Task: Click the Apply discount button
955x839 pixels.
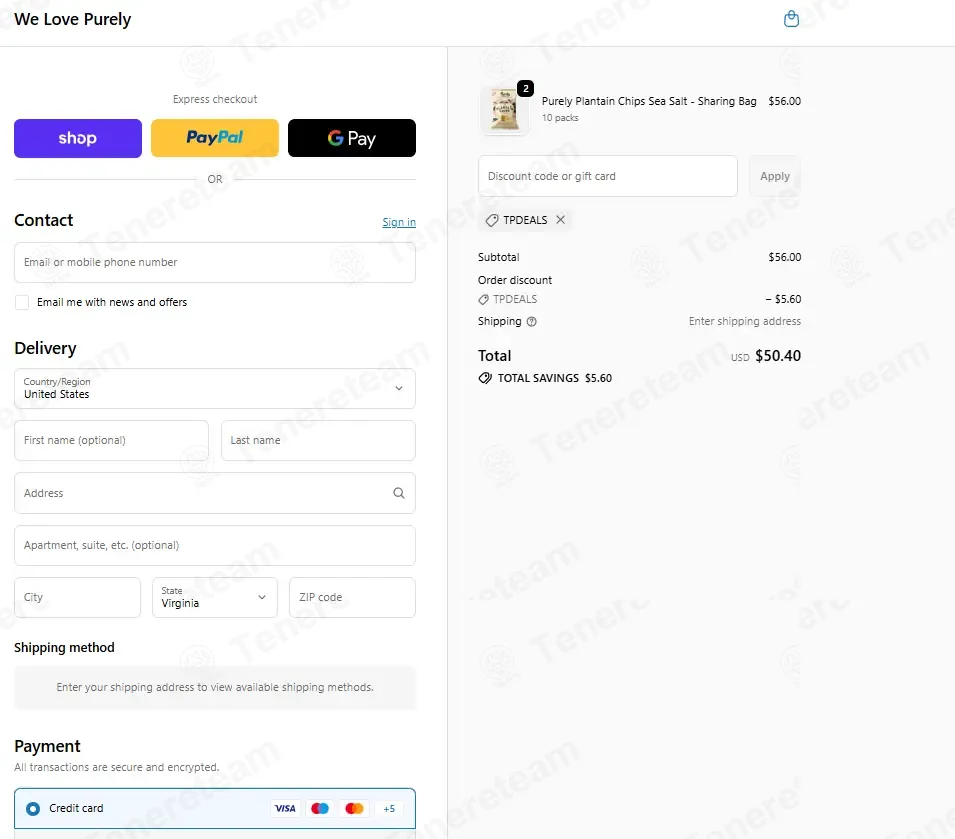Action: (x=775, y=176)
